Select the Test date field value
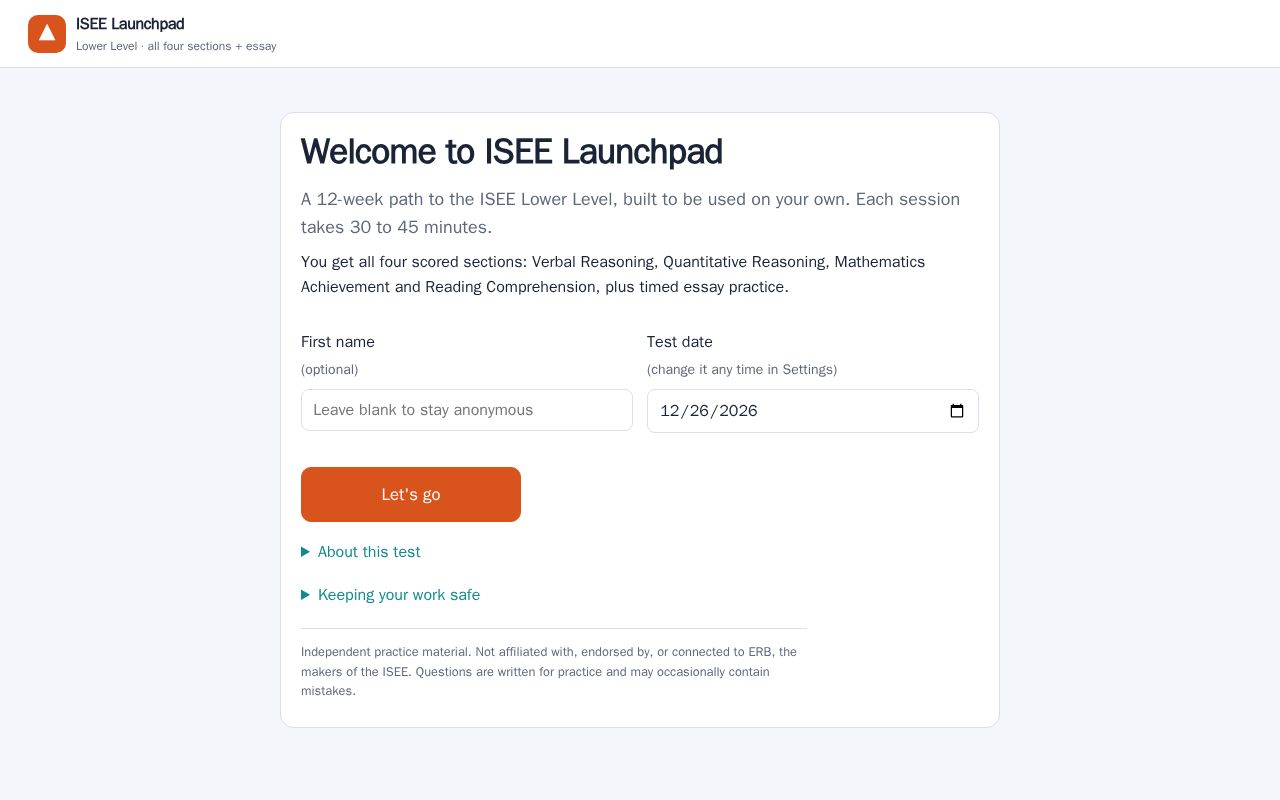The image size is (1280, 800). [x=709, y=411]
